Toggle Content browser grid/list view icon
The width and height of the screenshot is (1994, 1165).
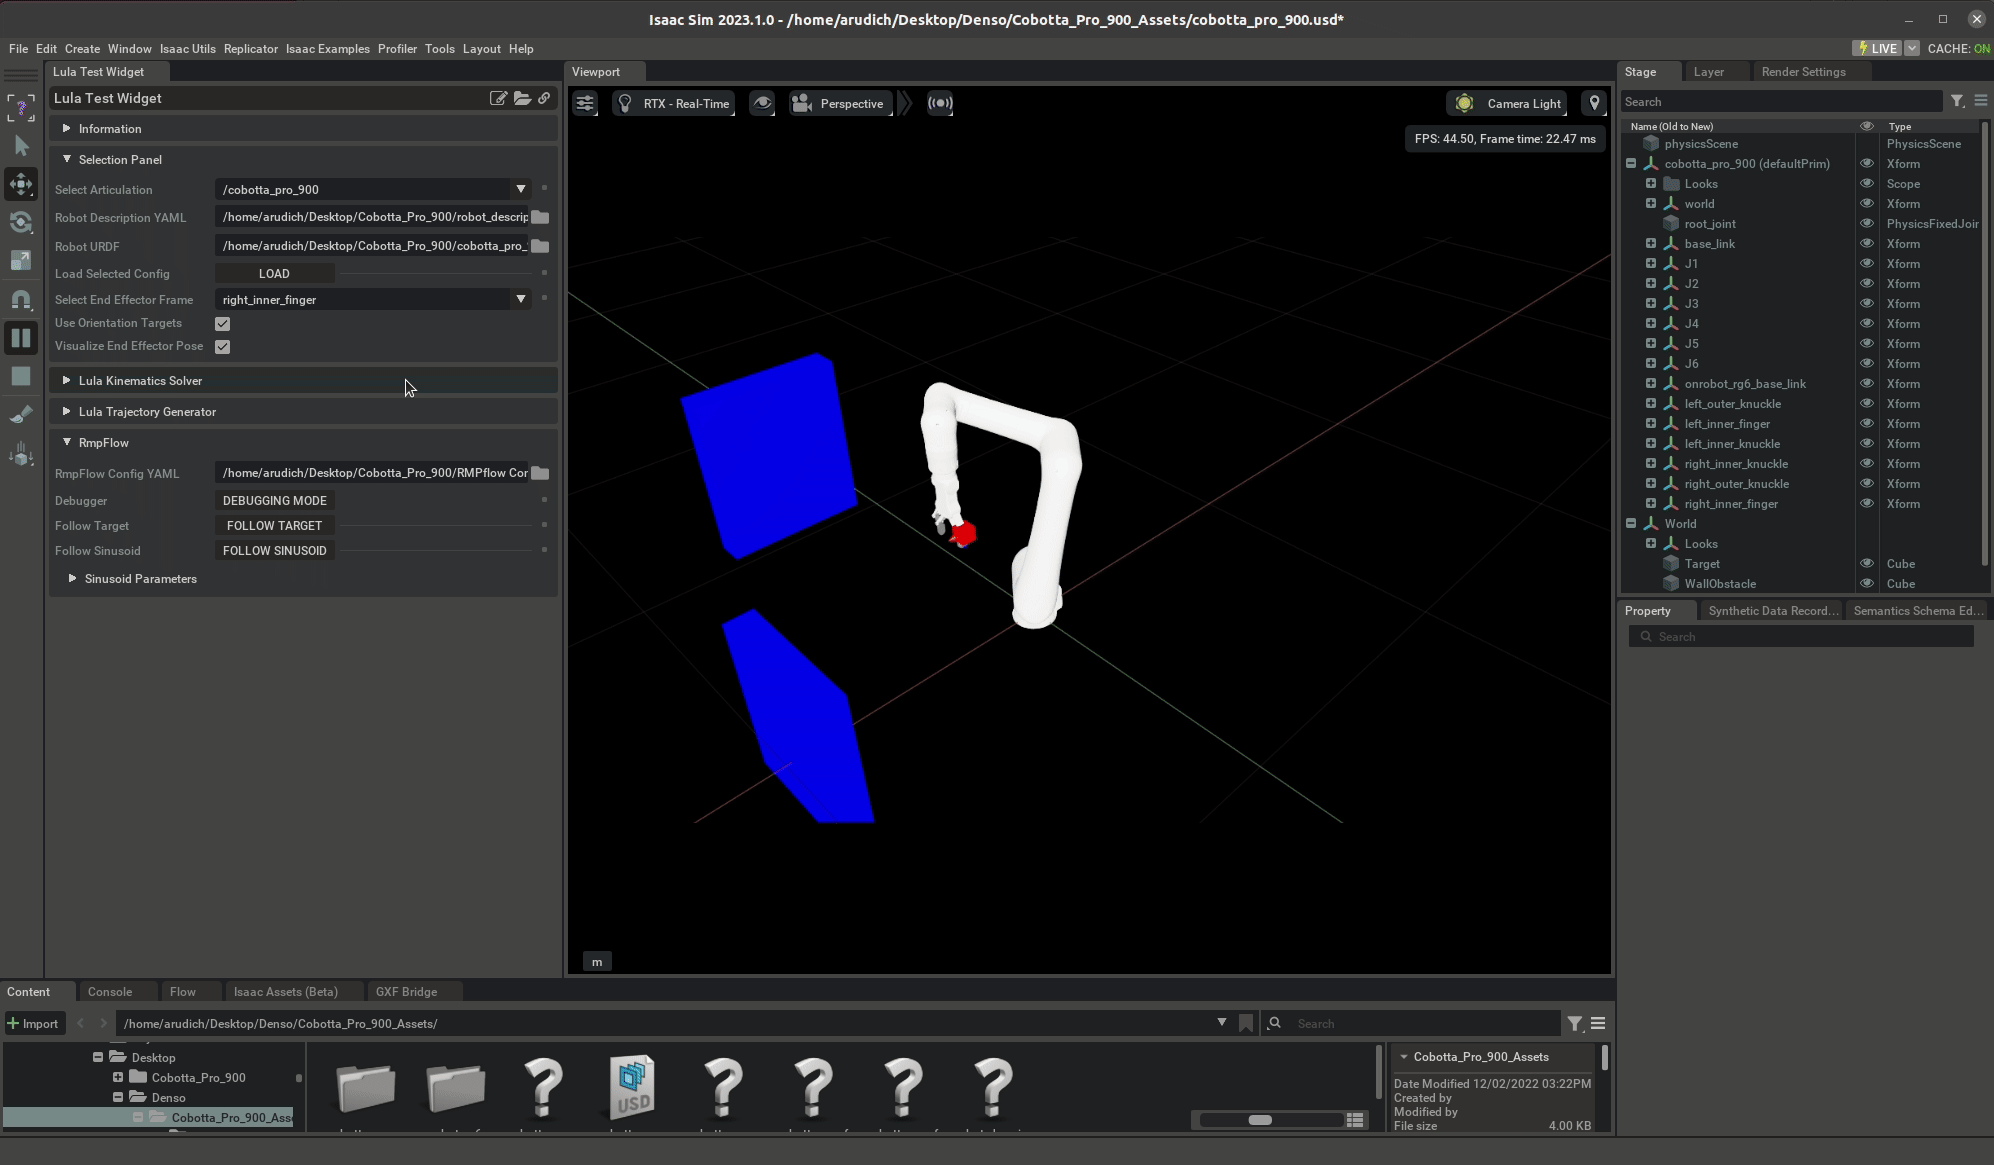[1355, 1120]
